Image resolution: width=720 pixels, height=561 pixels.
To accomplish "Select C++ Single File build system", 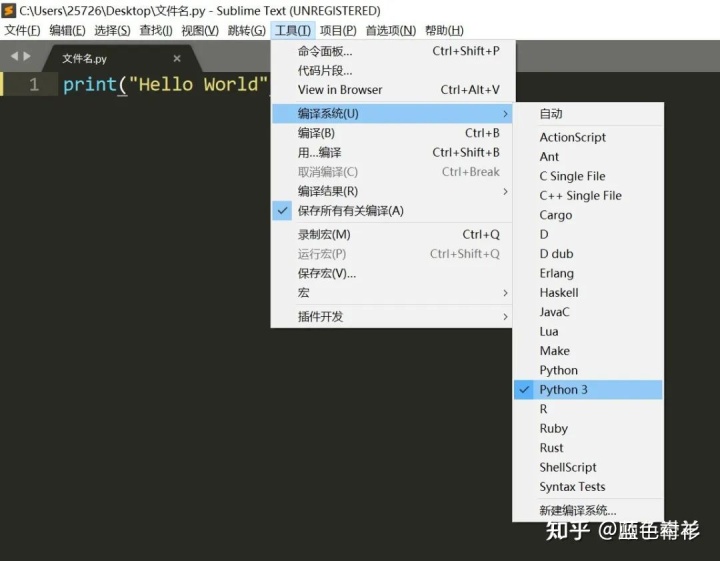I will (x=588, y=195).
